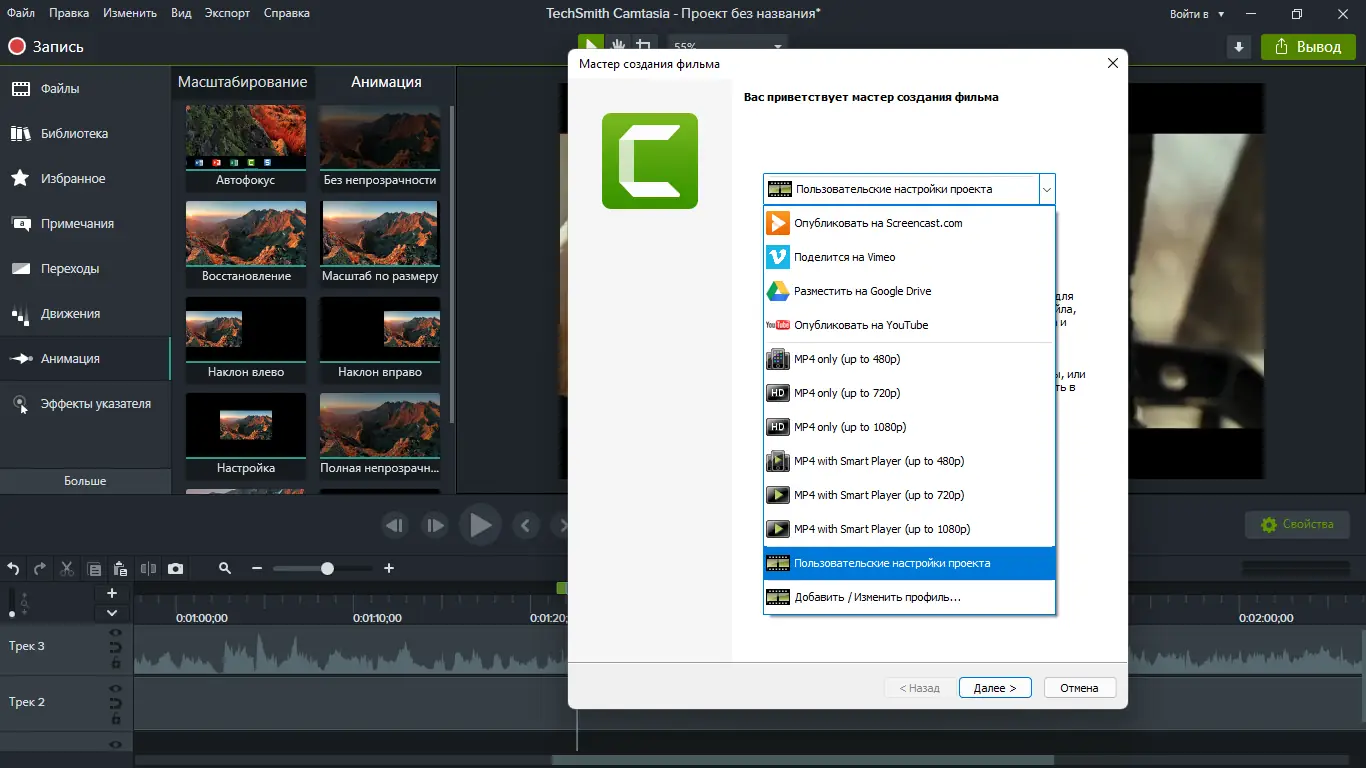Click Далее > in the wizard
This screenshot has width=1366, height=768.
(995, 688)
